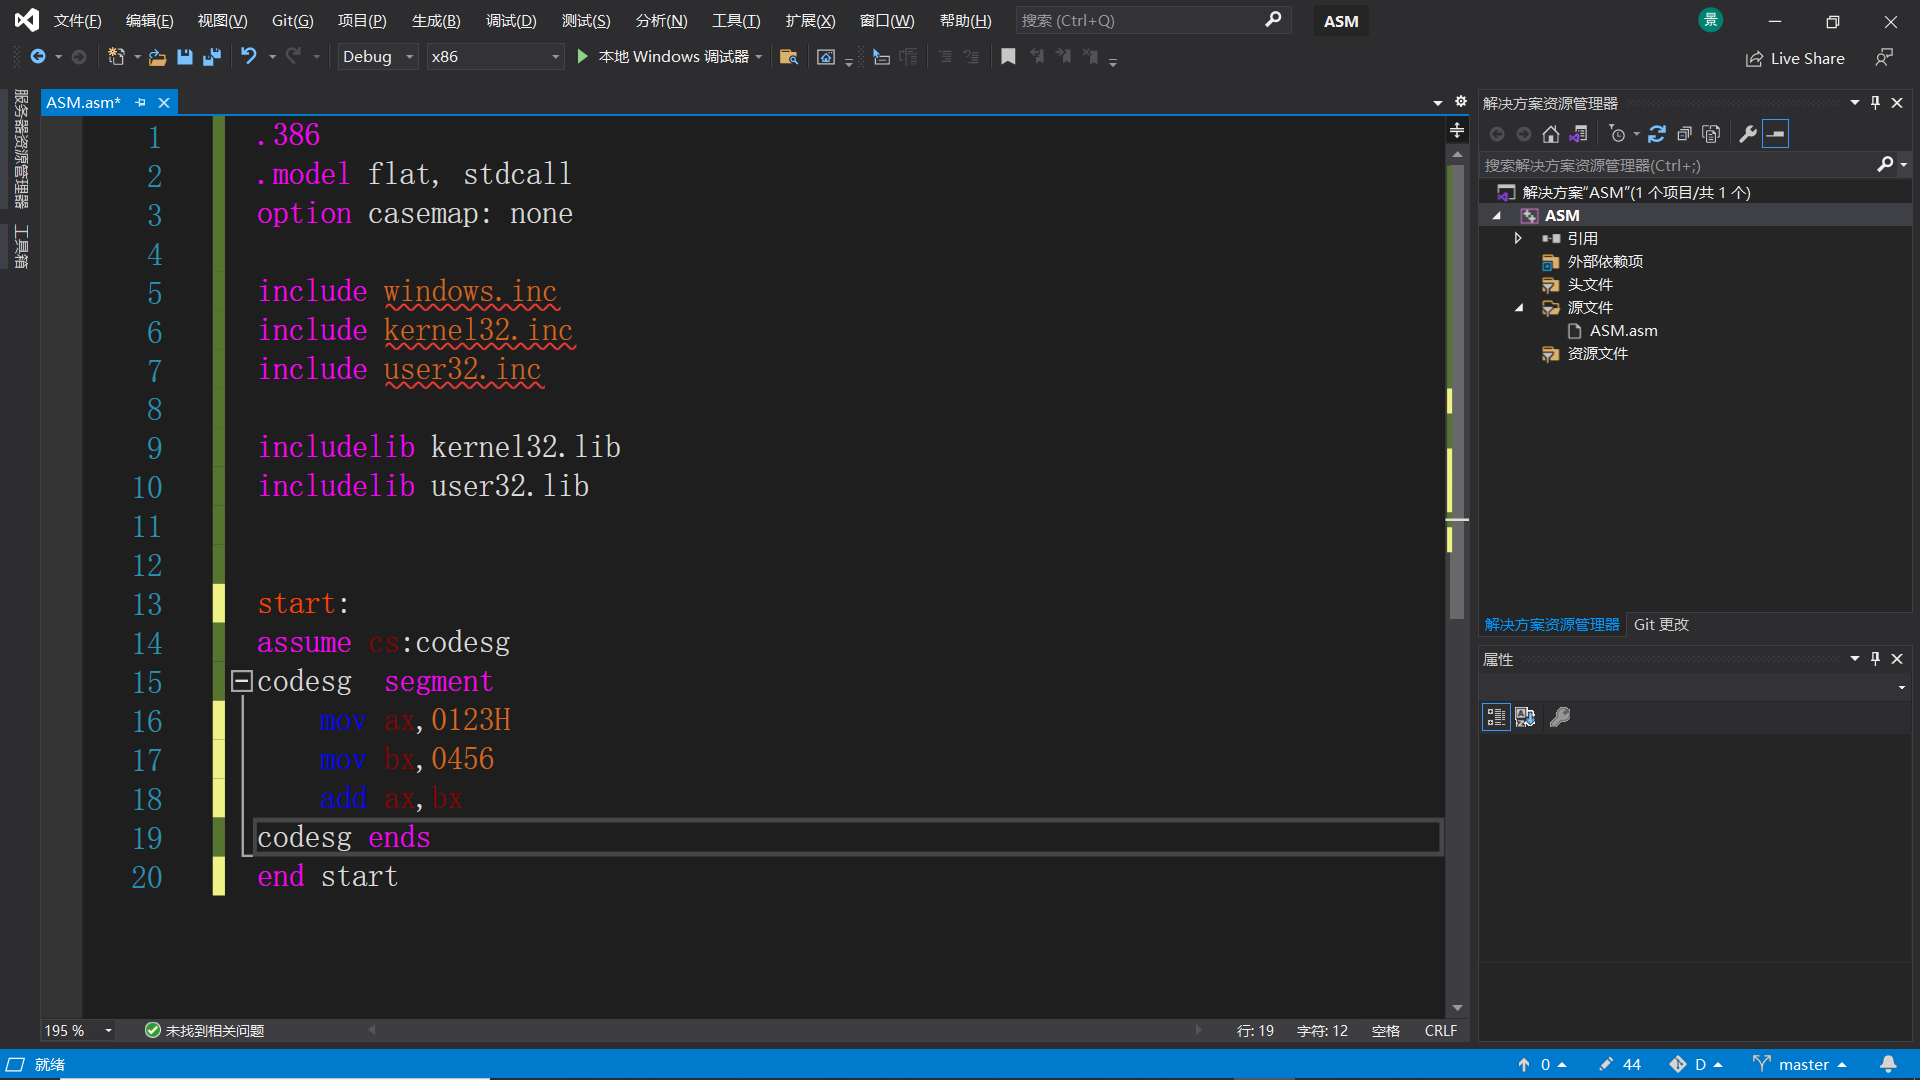Viewport: 1920px width, 1080px height.
Task: Click the Open File folder icon
Action: [x=157, y=57]
